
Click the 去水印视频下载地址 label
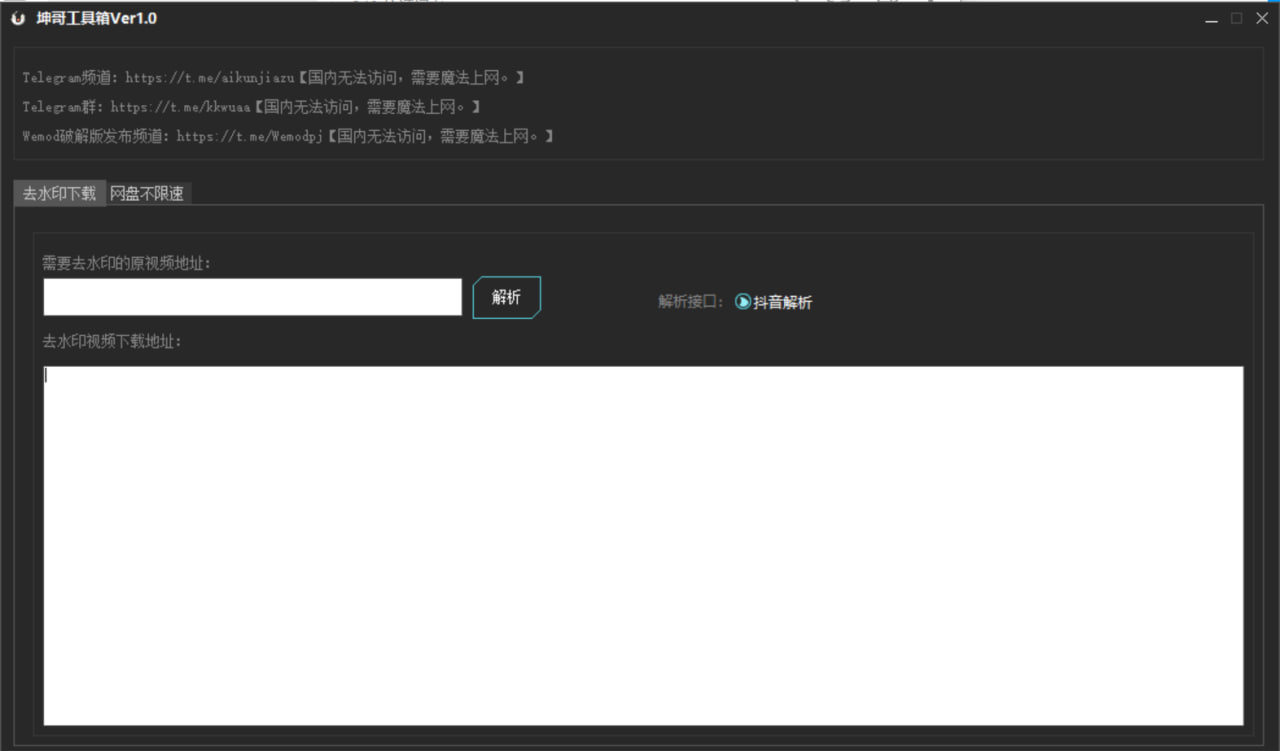[x=111, y=341]
